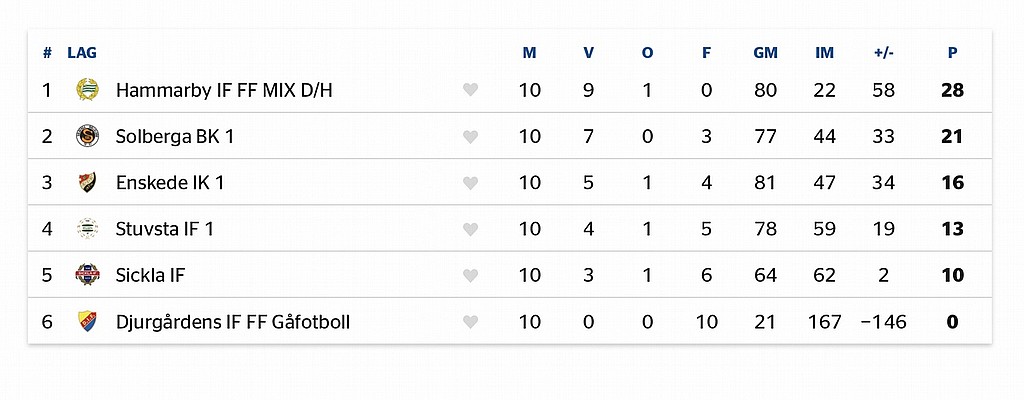
Task: Toggle favorite heart for Enskede IK 1
Action: [470, 183]
